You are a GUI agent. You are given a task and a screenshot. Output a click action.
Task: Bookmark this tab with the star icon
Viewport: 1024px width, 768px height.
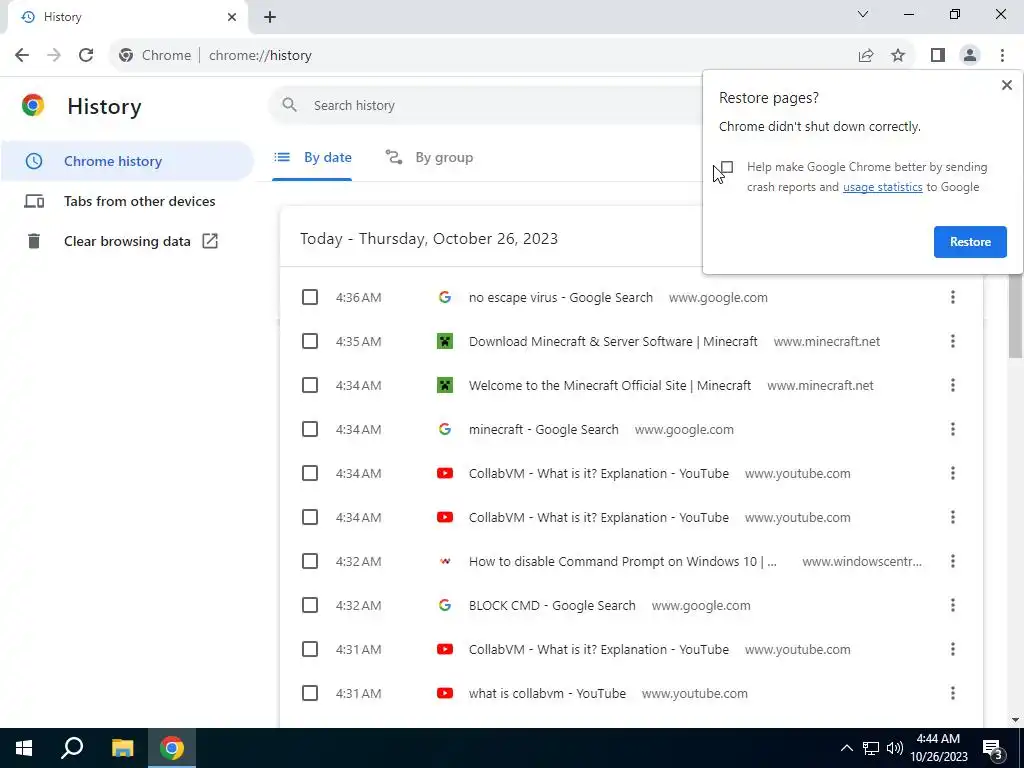click(898, 56)
